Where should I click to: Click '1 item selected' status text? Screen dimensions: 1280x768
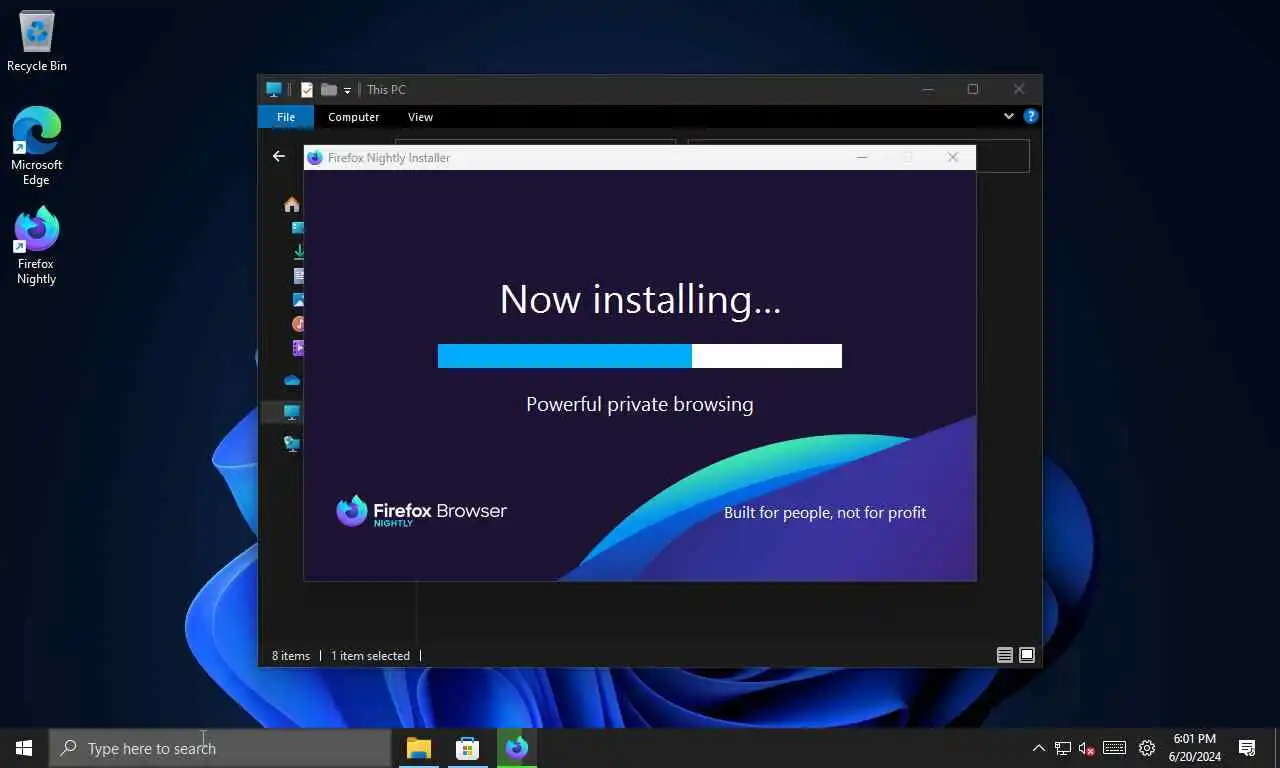pyautogui.click(x=370, y=656)
